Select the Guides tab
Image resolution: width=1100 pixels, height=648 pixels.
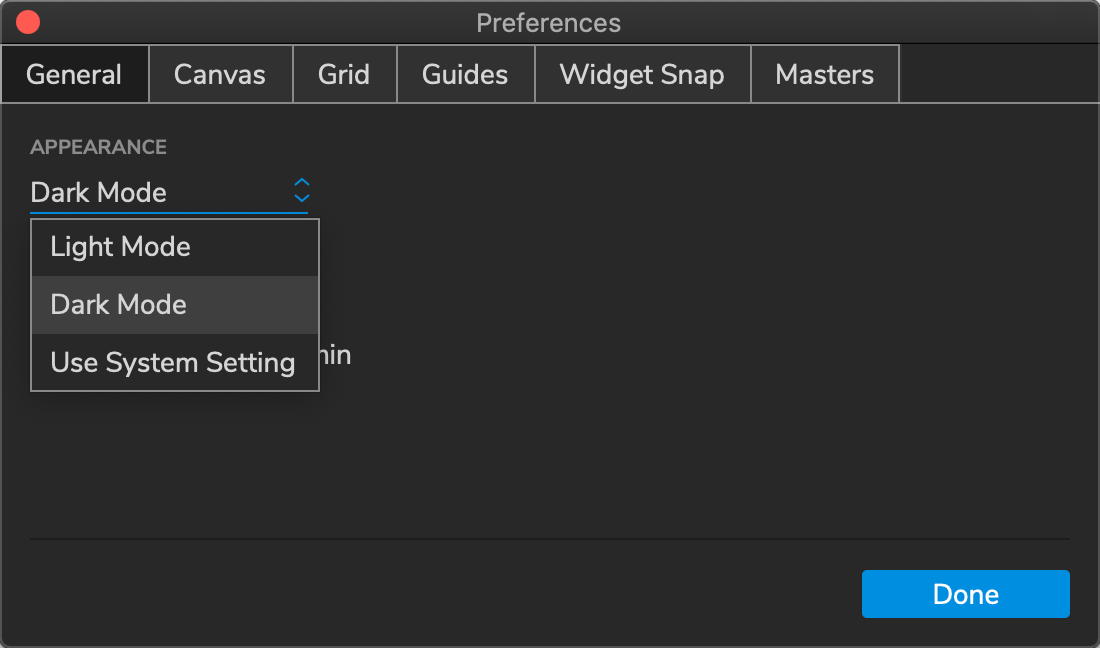pos(465,73)
